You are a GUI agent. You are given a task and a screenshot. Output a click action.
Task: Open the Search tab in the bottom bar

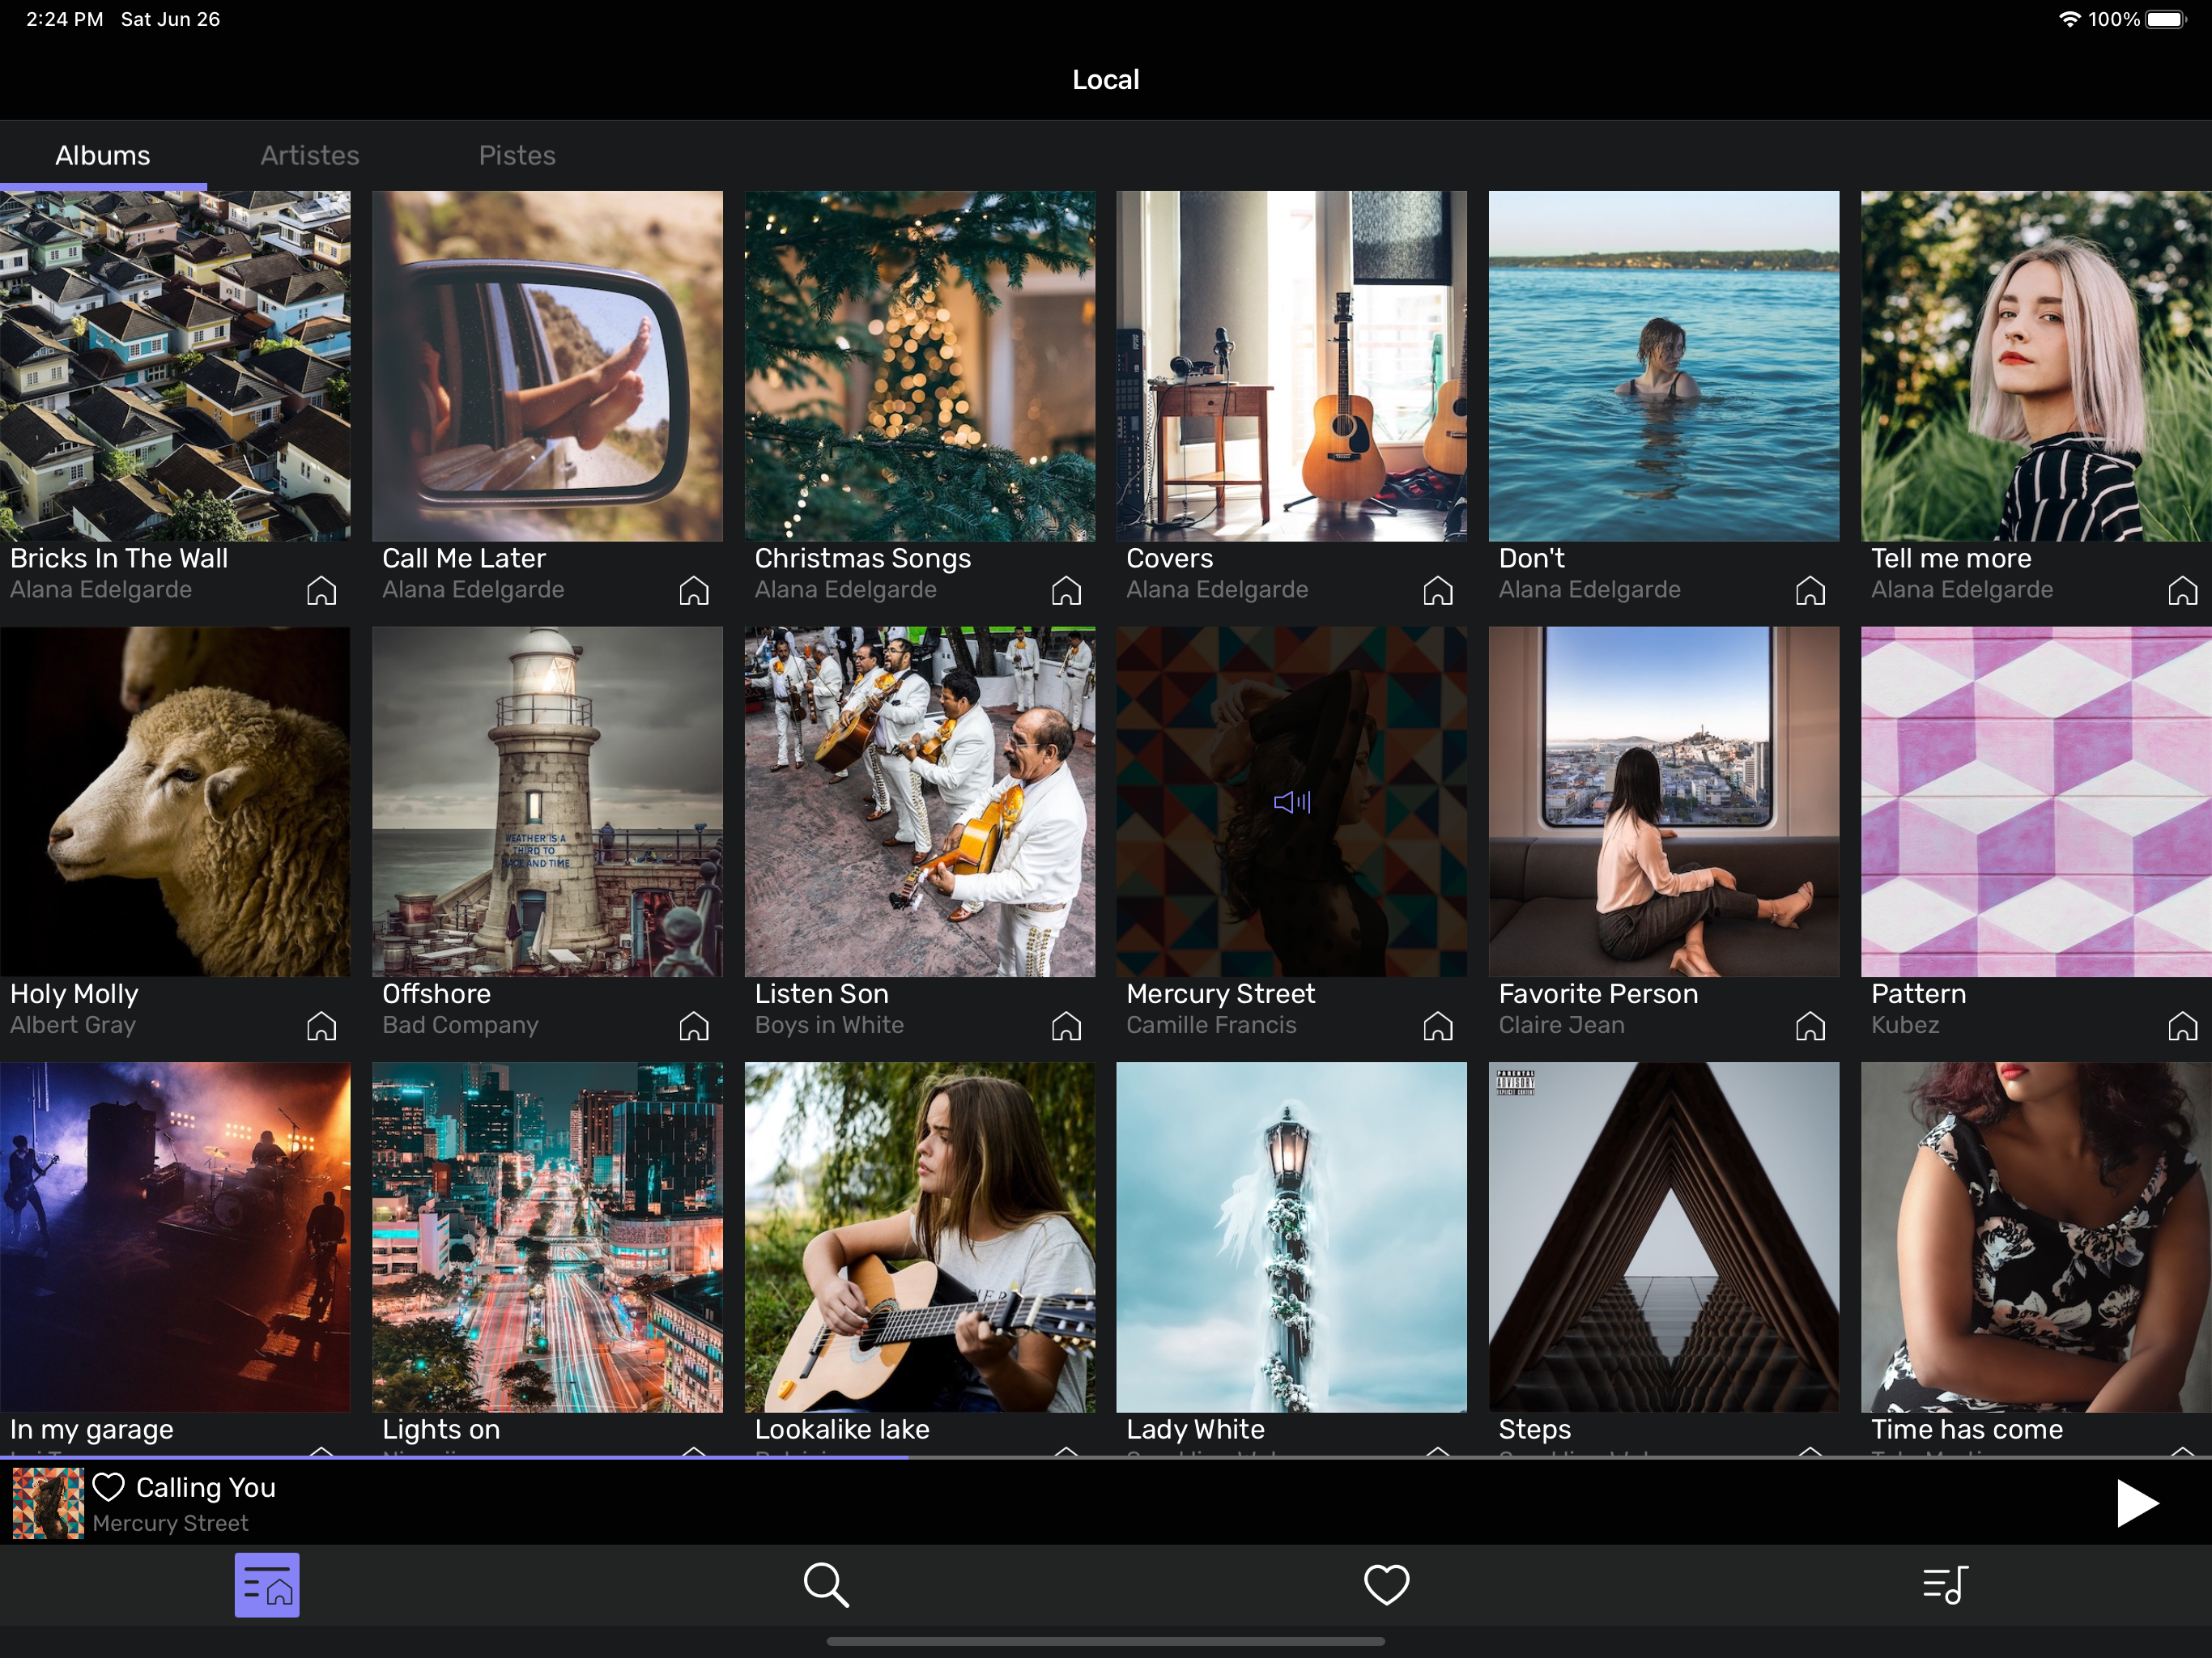[x=826, y=1584]
